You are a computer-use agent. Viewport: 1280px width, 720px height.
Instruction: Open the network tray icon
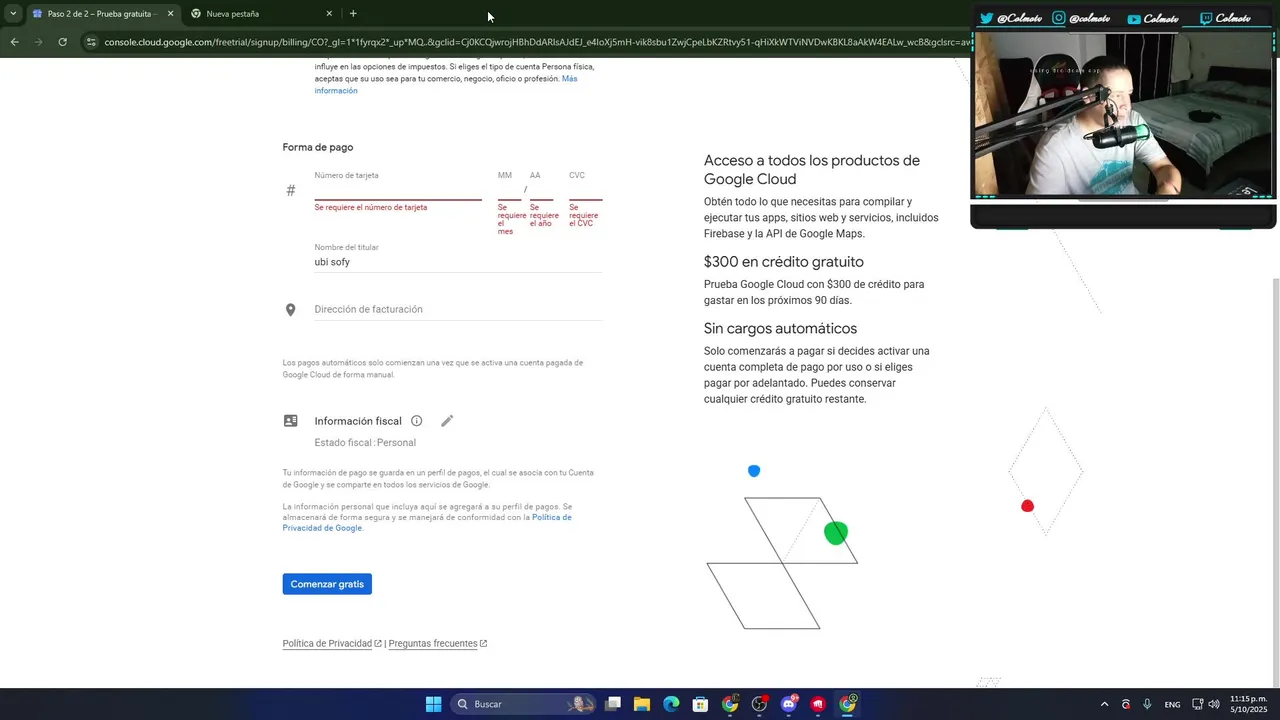pos(1198,704)
